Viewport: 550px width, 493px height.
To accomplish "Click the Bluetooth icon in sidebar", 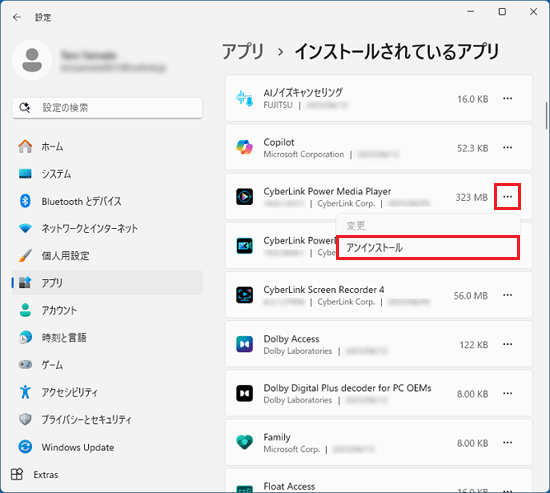I will pos(25,201).
